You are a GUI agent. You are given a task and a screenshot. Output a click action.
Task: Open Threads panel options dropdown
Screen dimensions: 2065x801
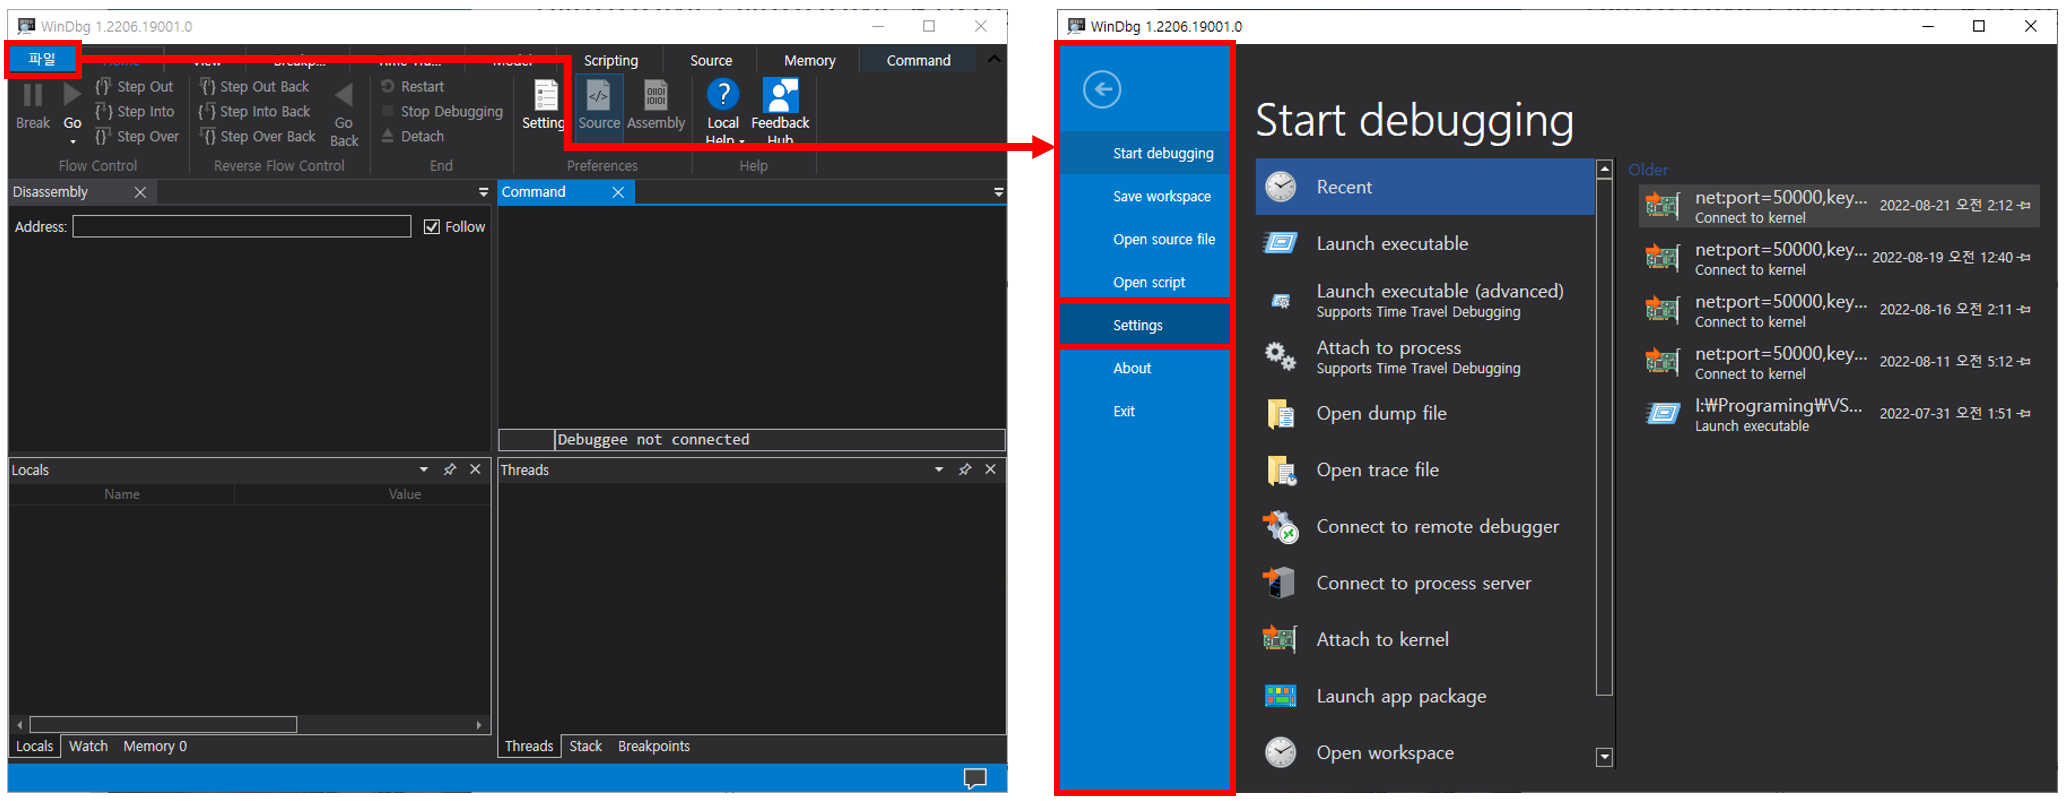(x=939, y=469)
